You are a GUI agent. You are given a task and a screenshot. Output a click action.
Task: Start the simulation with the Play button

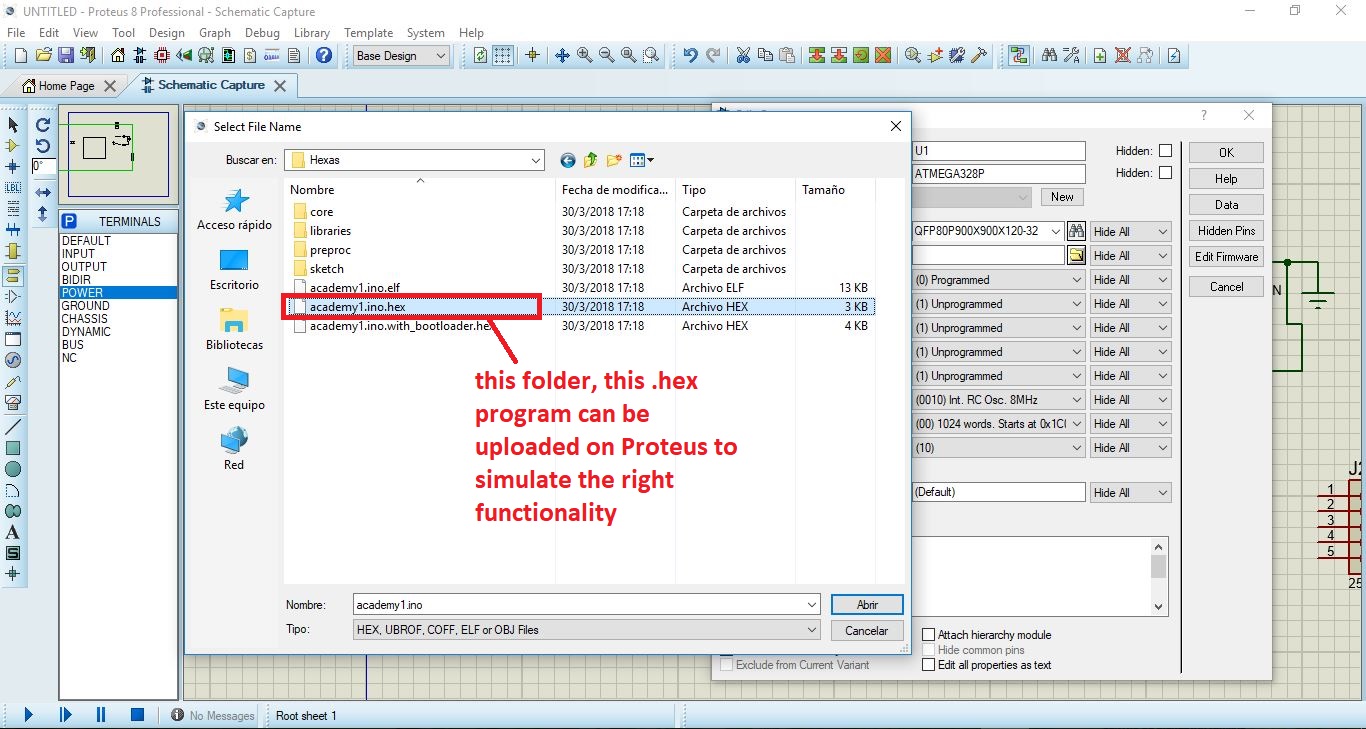29,715
